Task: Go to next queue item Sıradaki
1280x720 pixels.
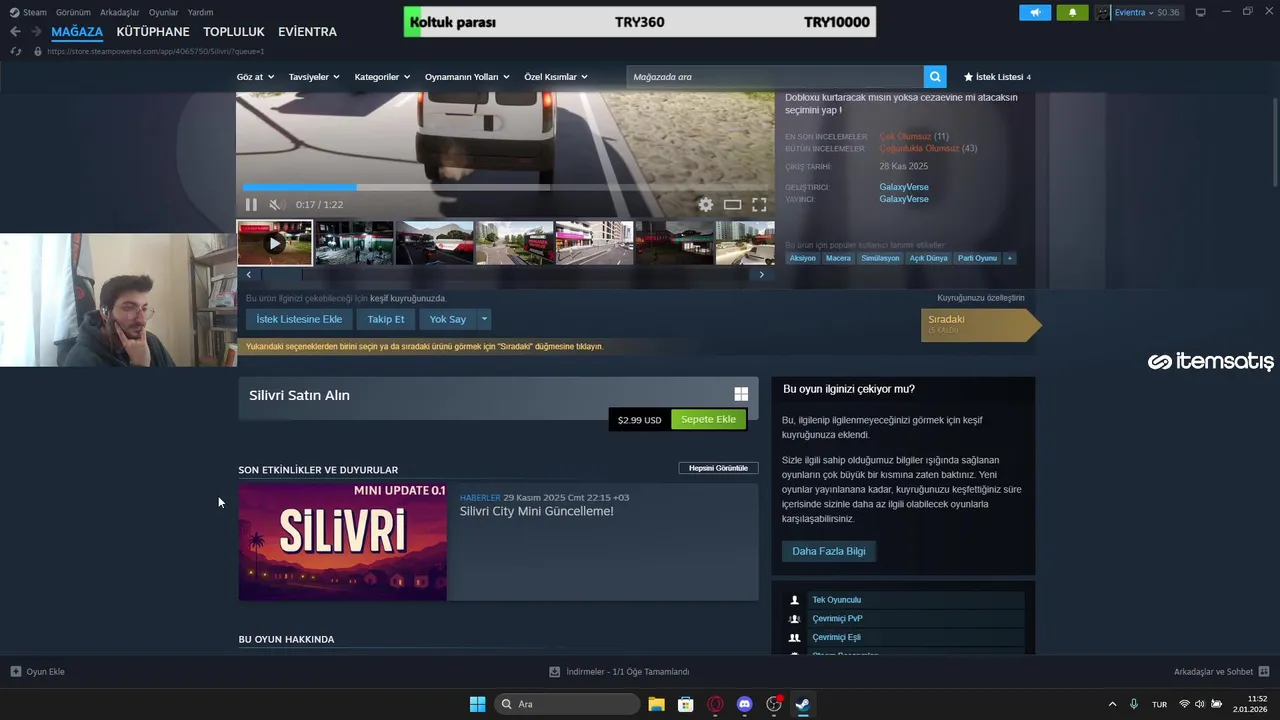Action: (980, 325)
